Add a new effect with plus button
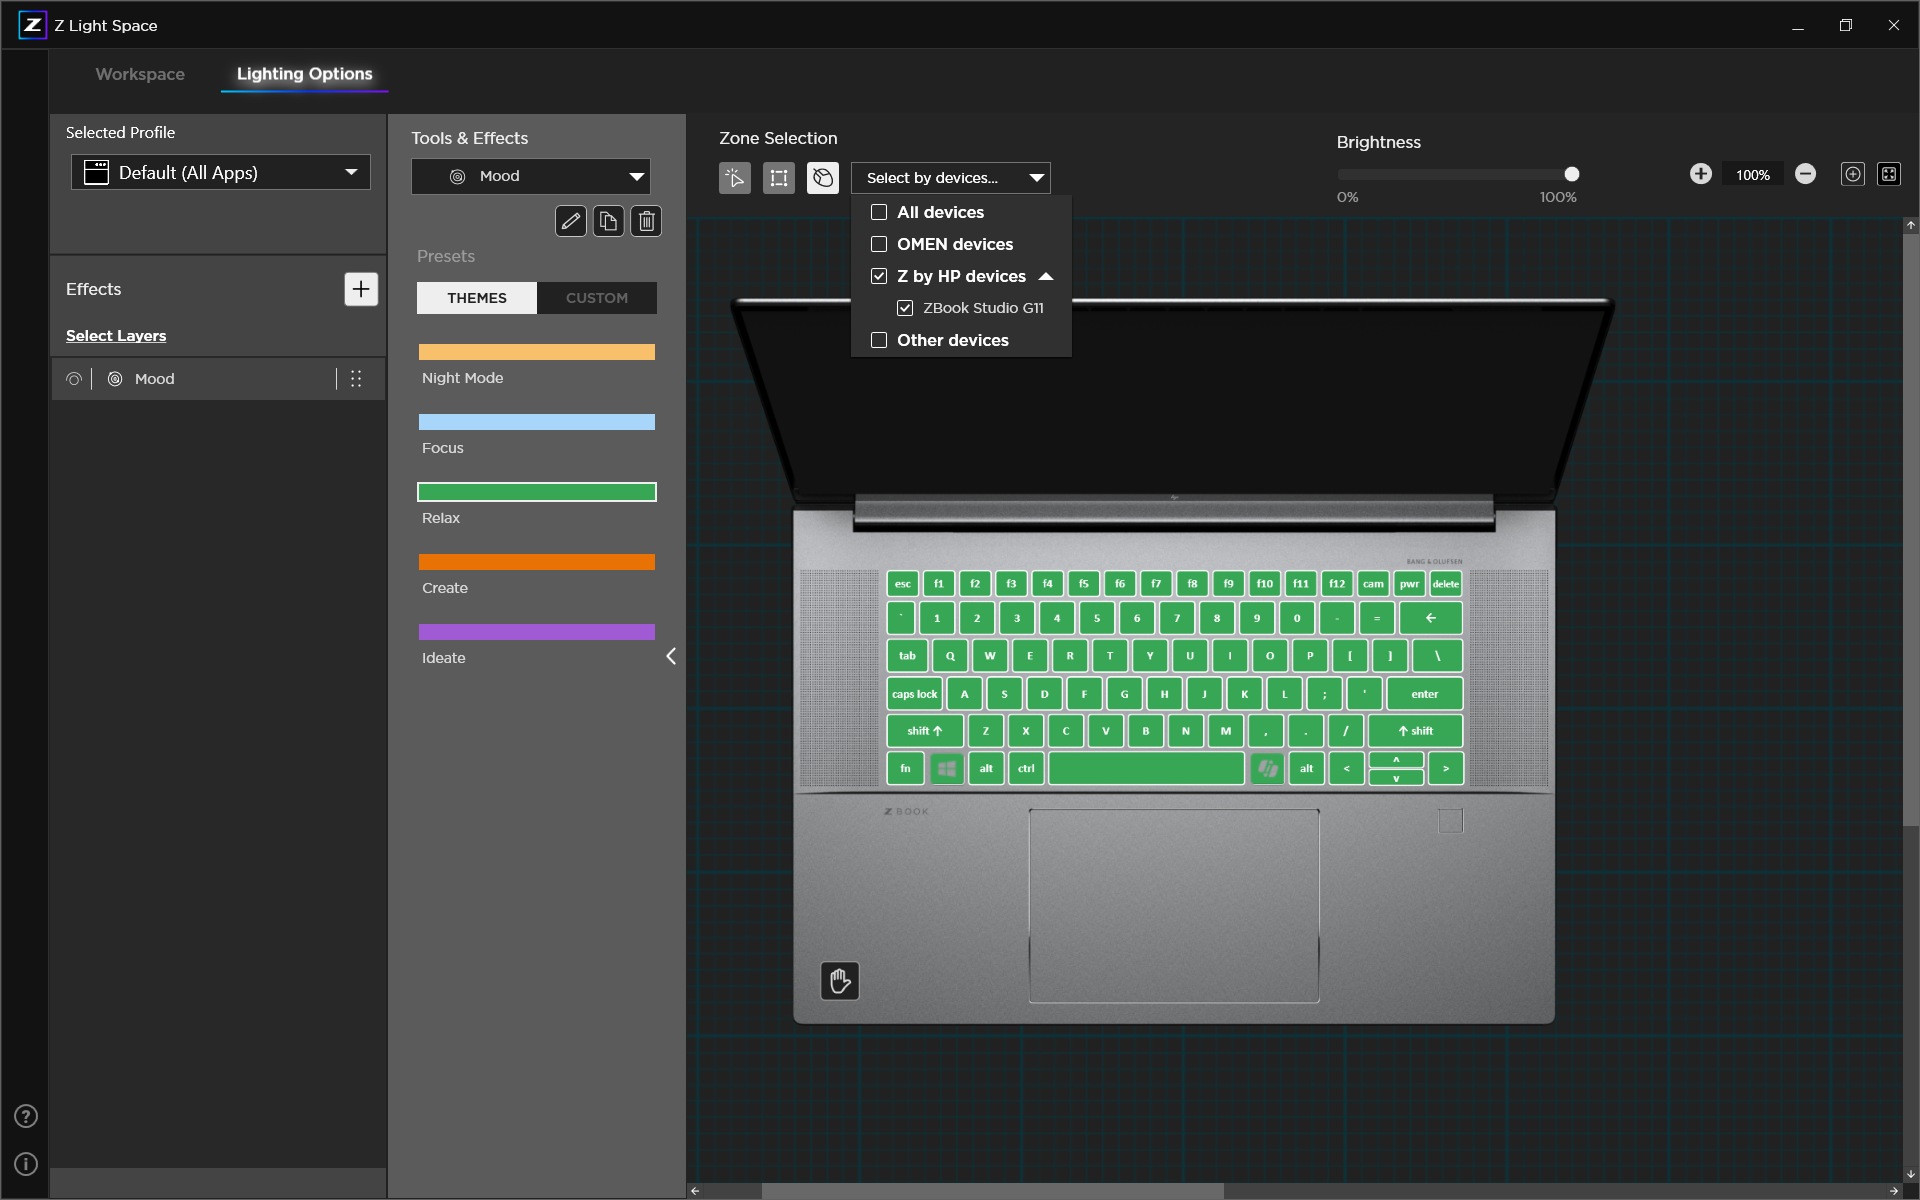The image size is (1920, 1200). point(361,289)
